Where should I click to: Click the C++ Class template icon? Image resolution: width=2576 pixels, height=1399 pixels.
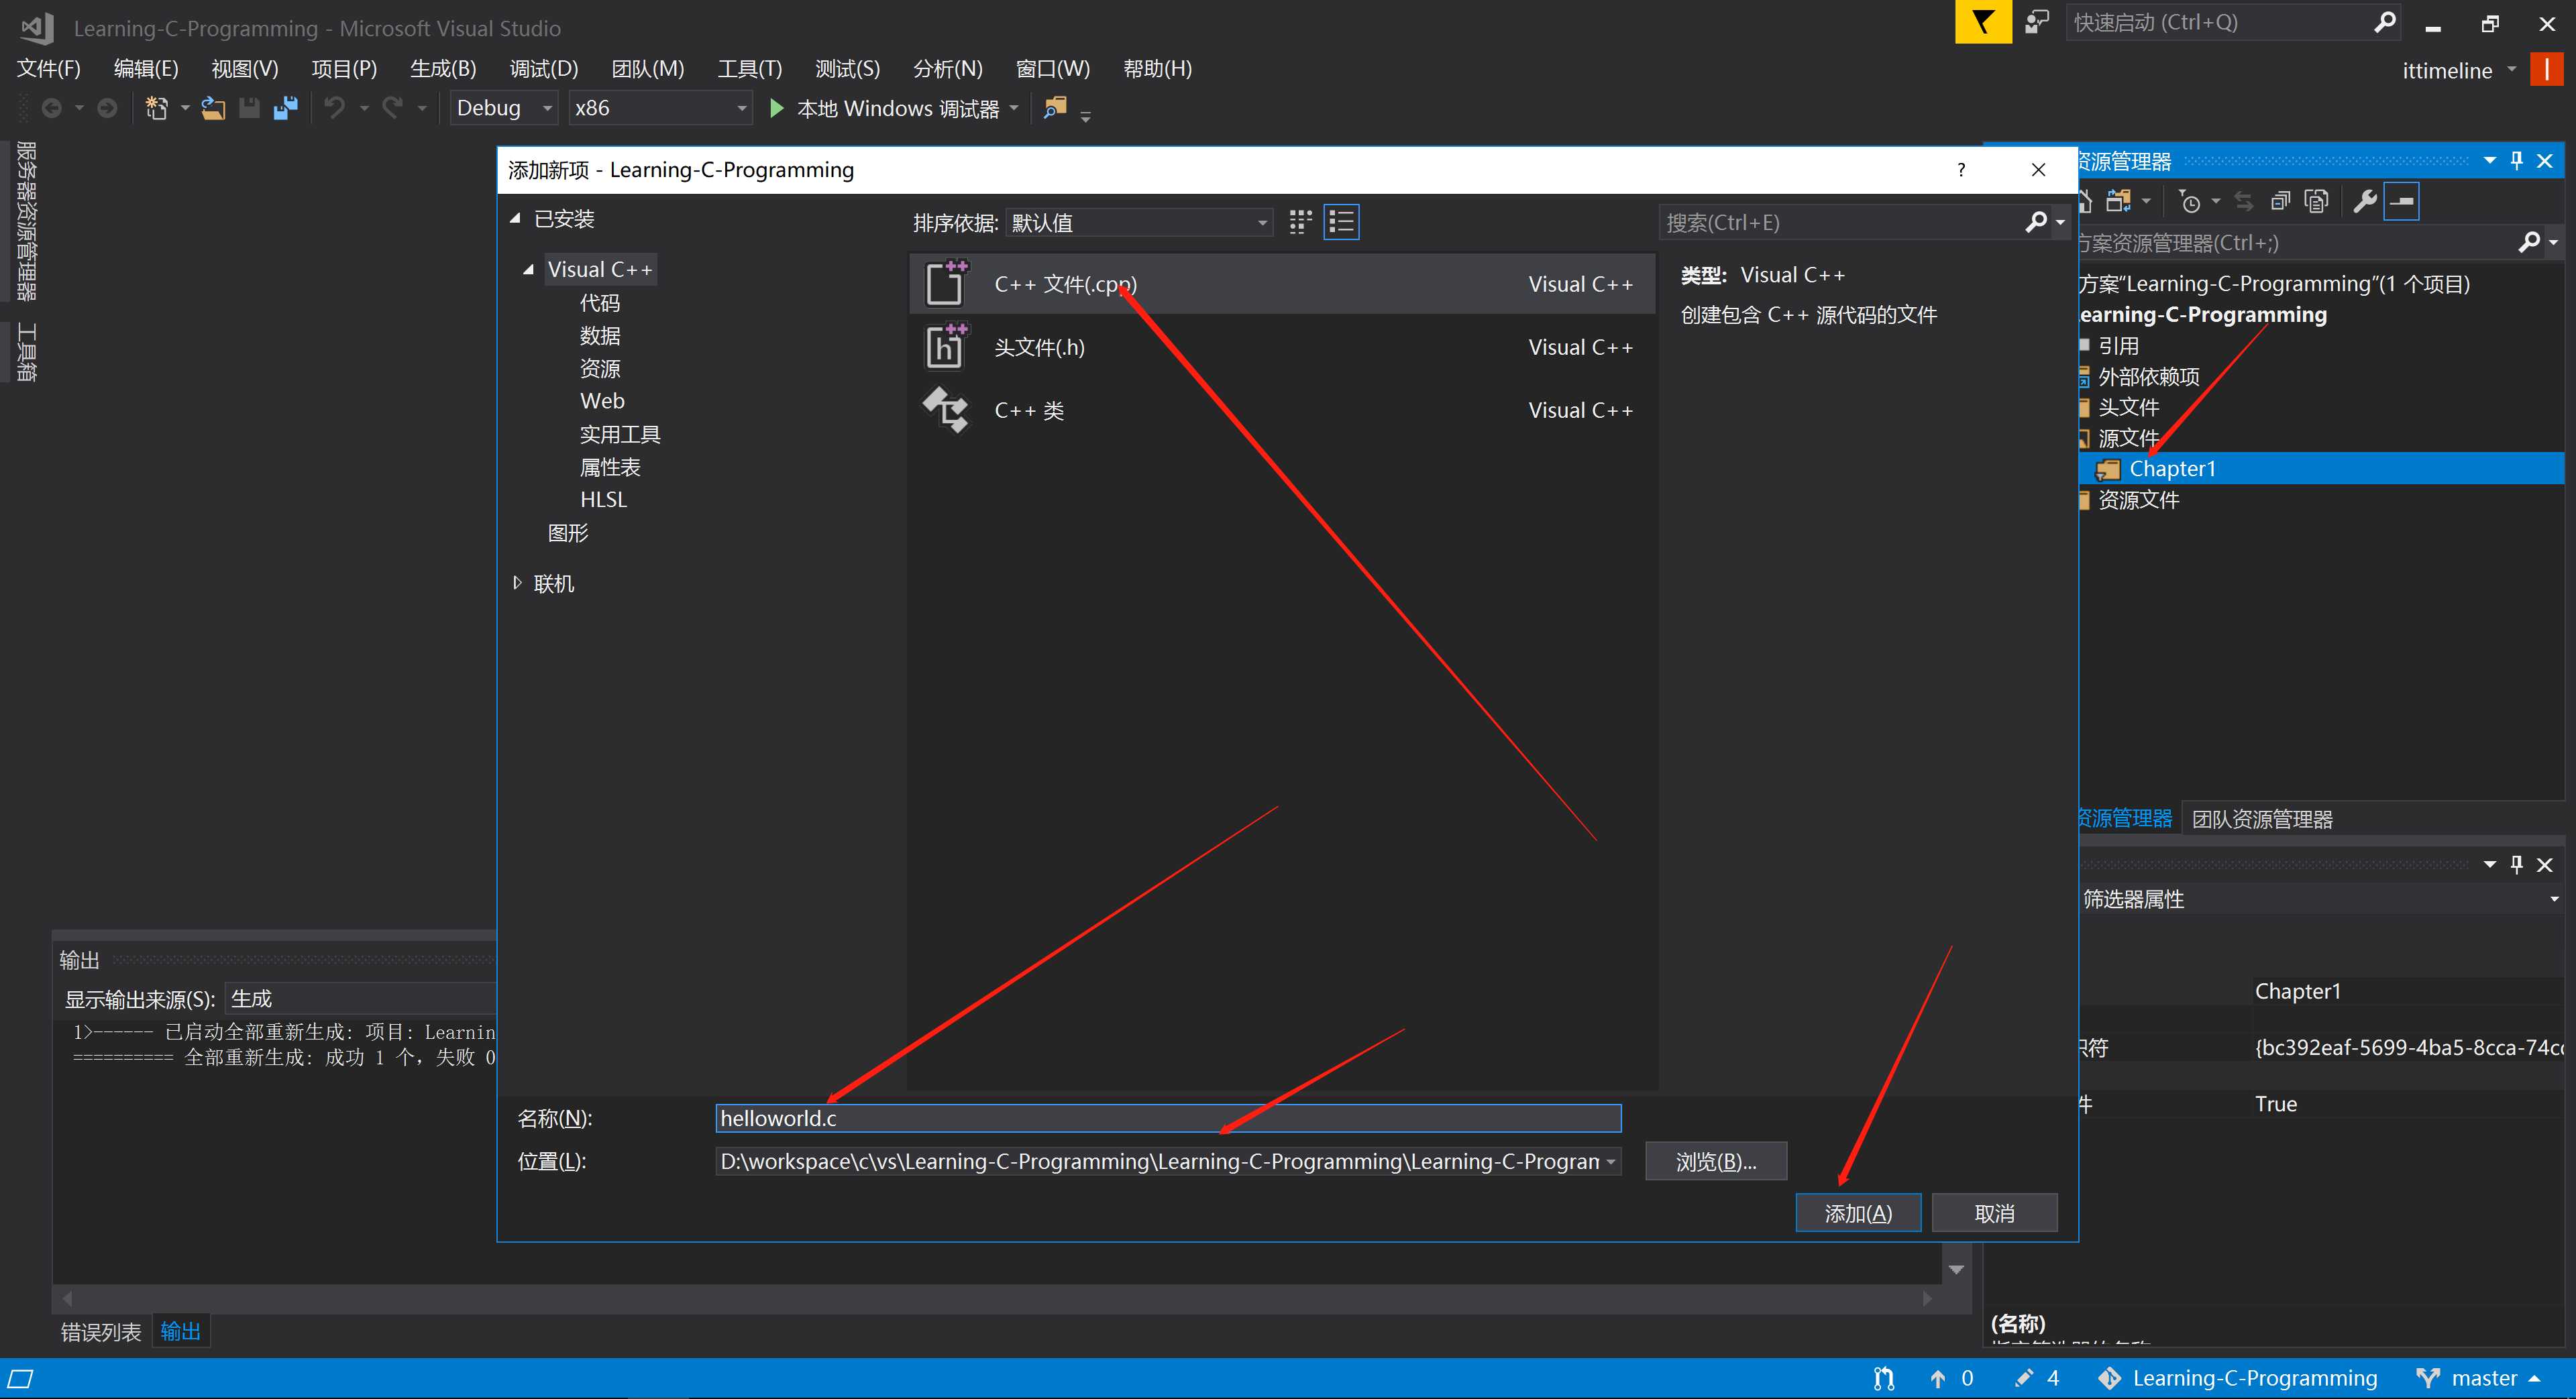(x=946, y=409)
